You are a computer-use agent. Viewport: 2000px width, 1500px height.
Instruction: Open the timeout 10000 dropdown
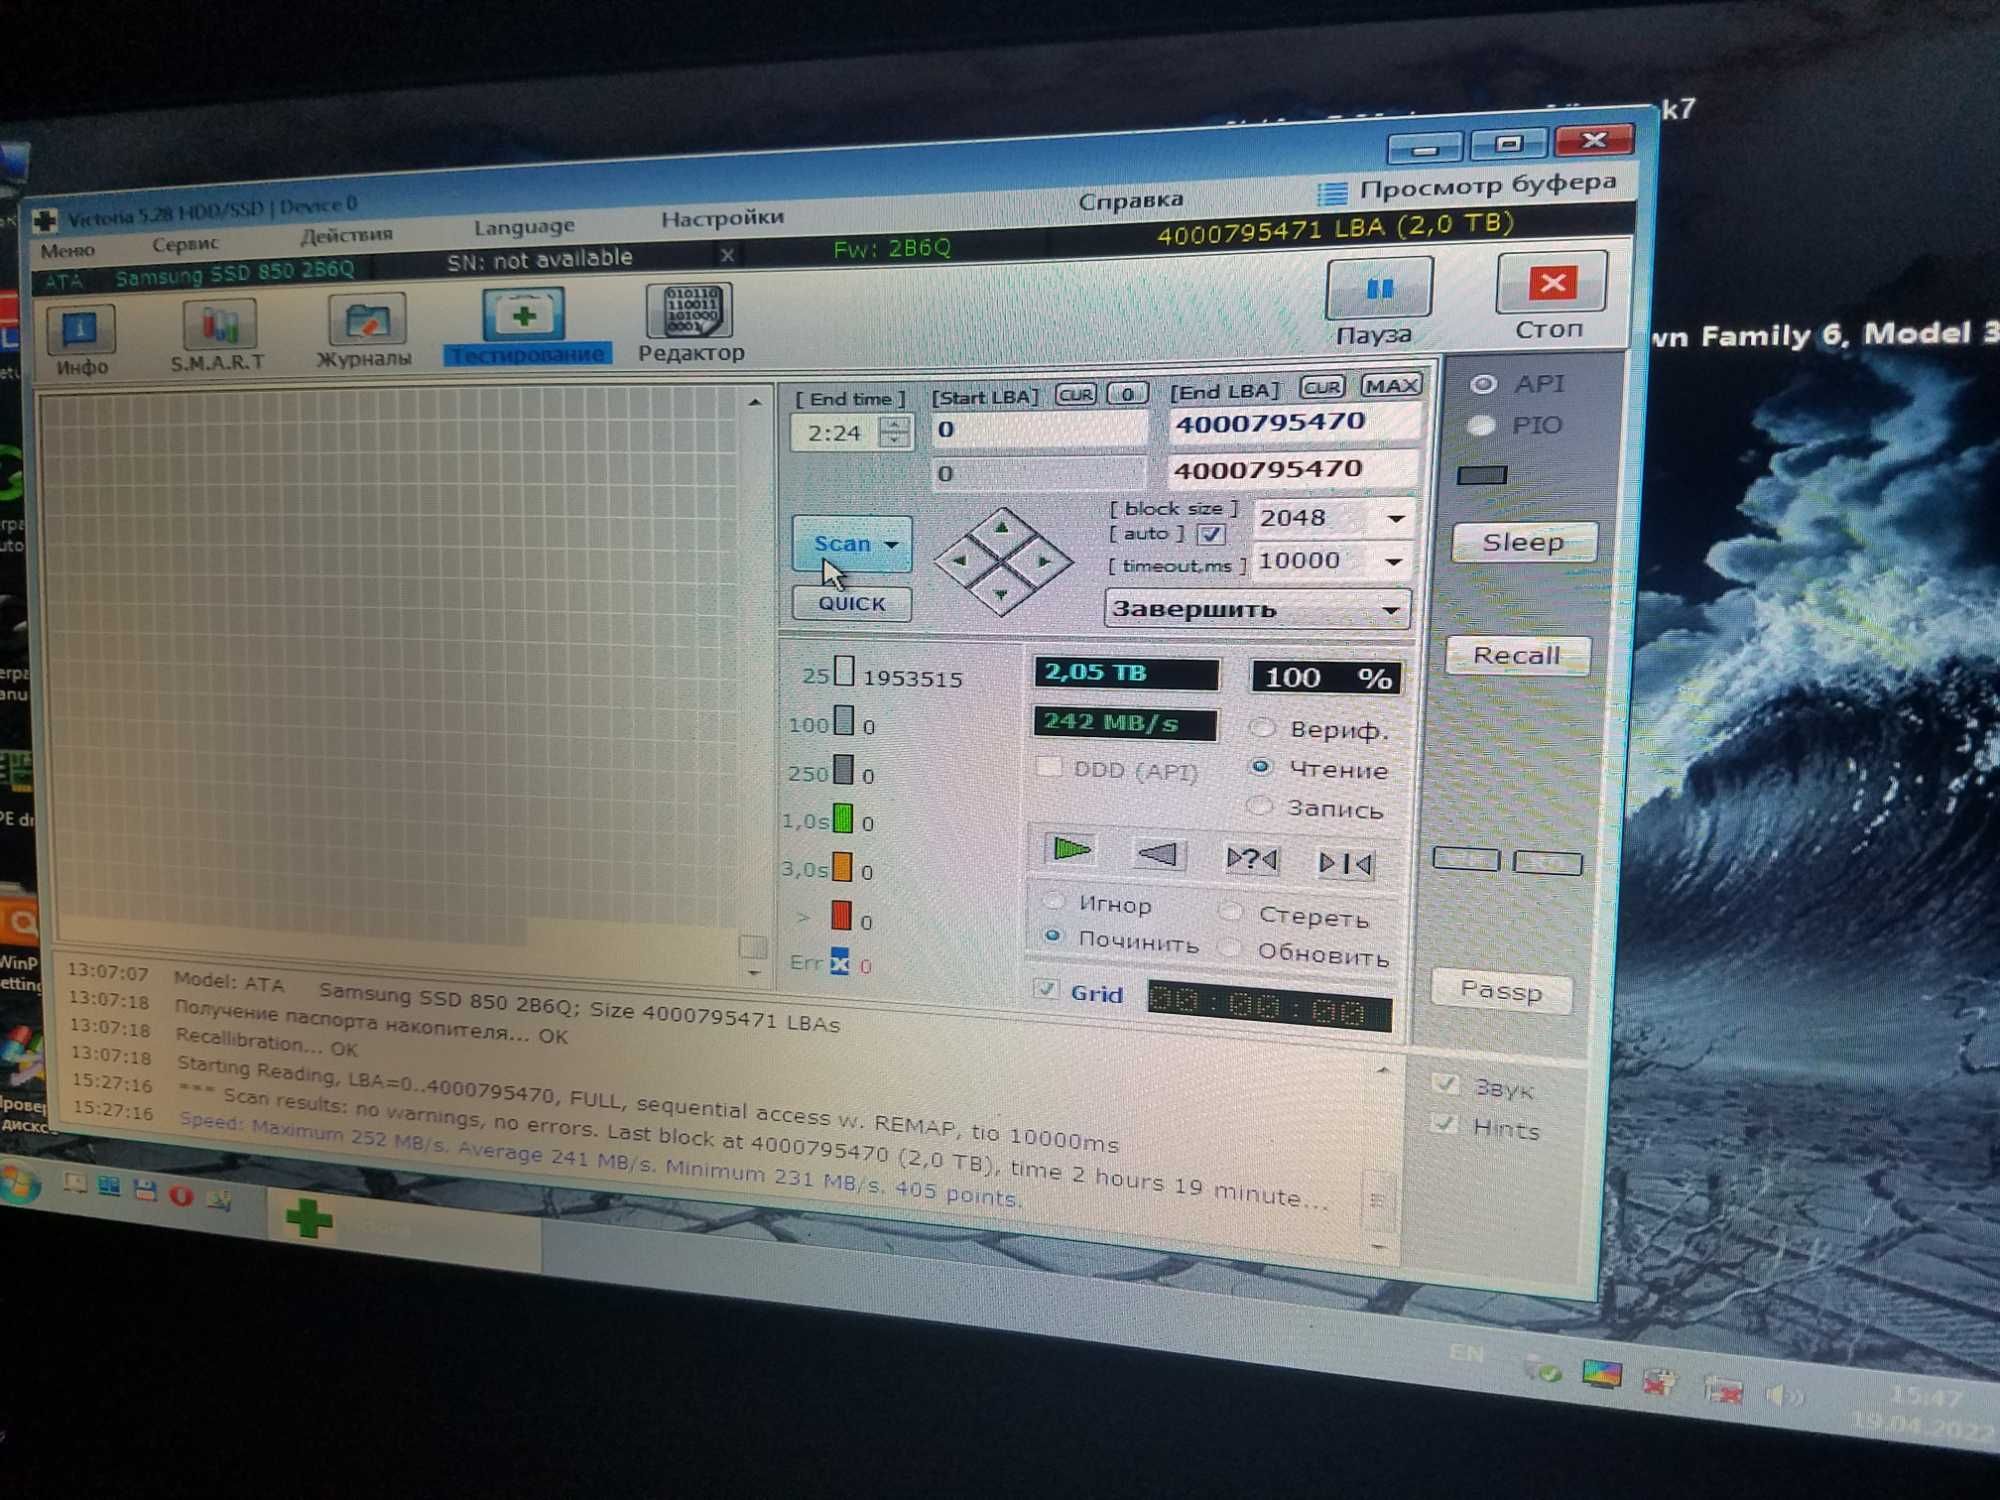(1394, 561)
